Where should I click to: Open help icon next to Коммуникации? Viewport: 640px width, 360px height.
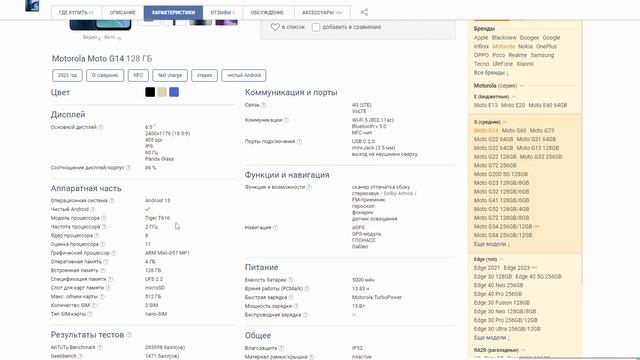point(286,120)
